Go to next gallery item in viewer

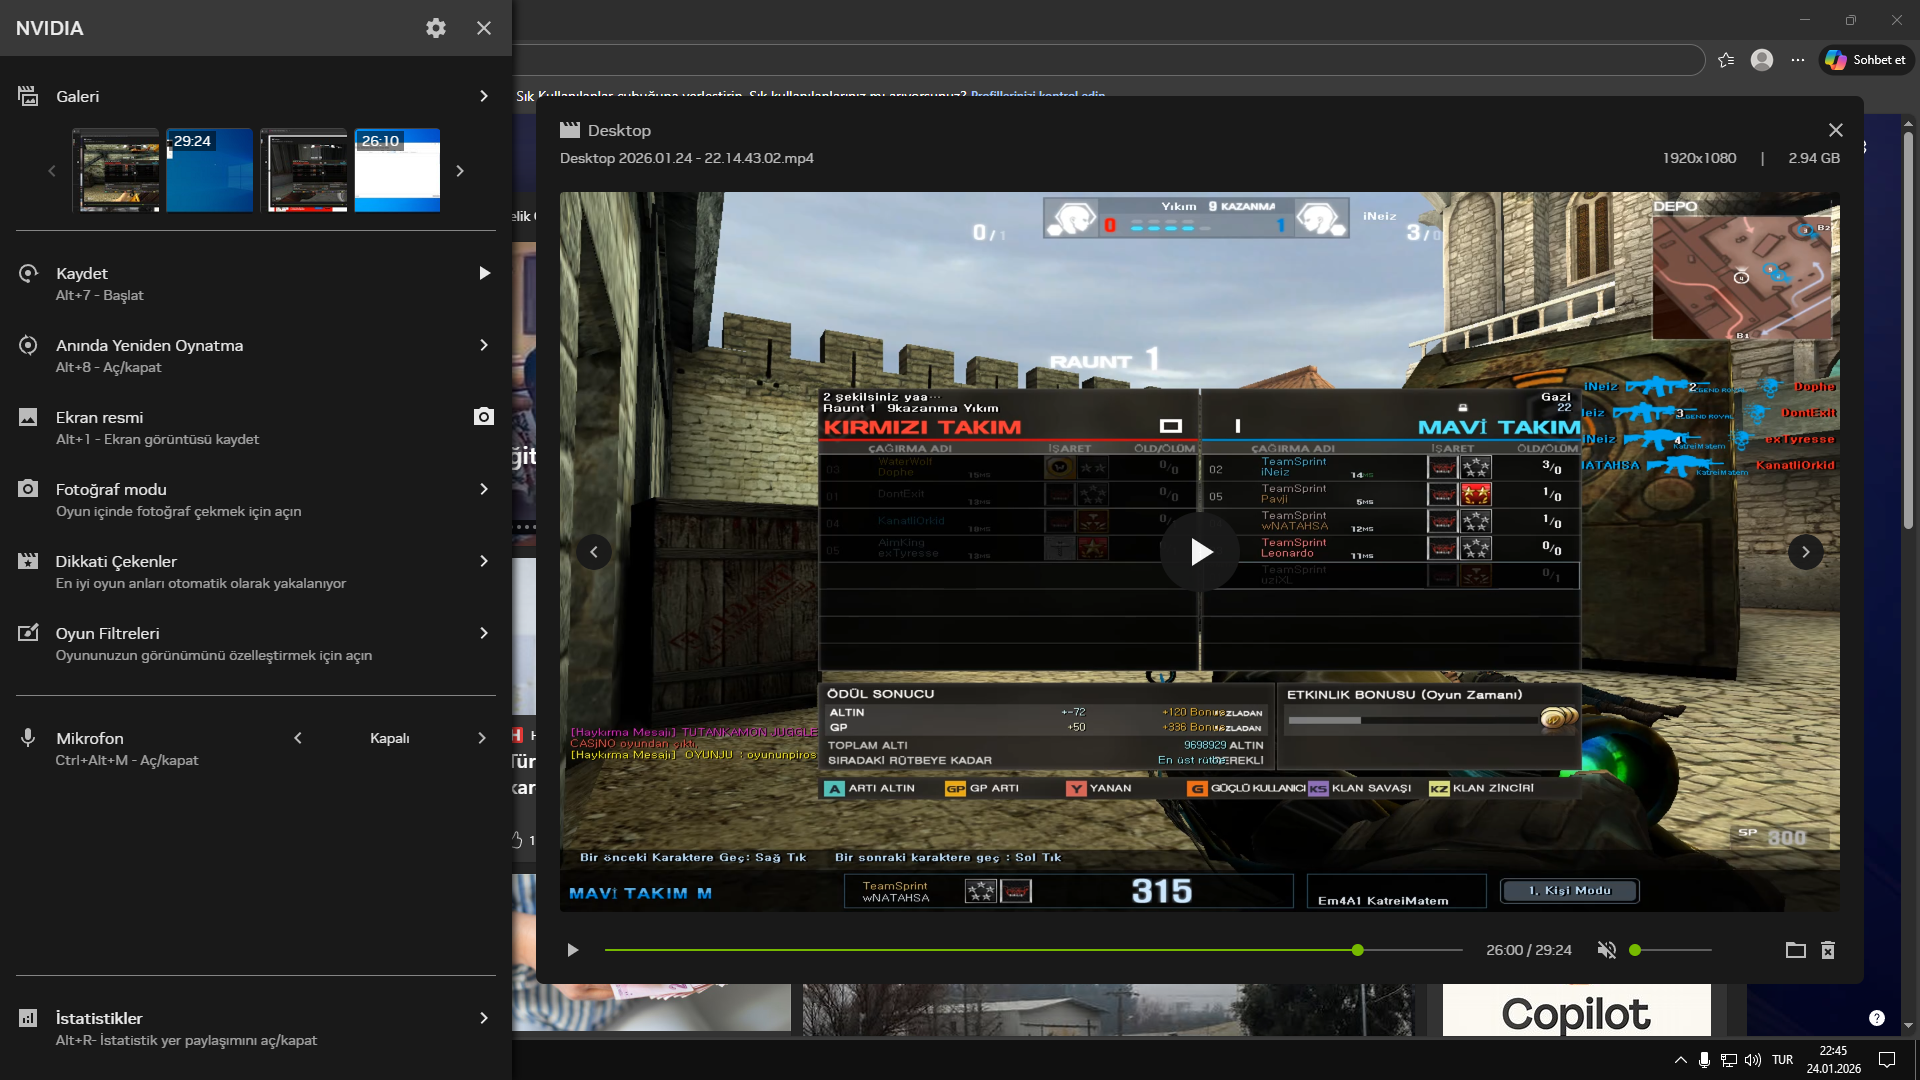[x=1805, y=552]
